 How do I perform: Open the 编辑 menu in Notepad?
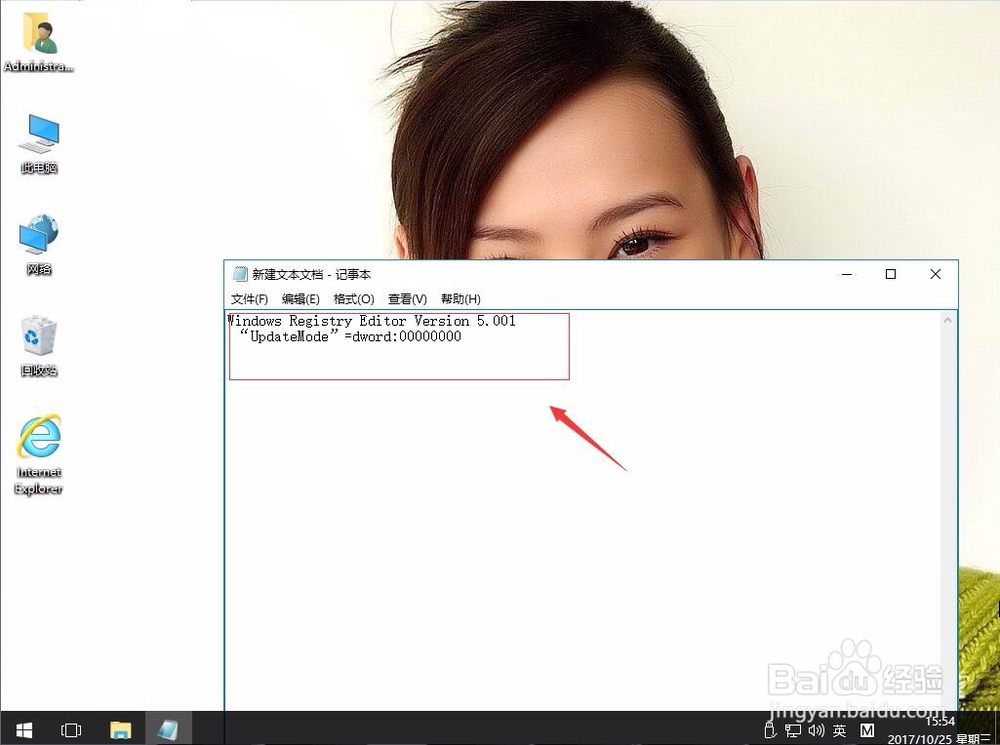click(302, 298)
